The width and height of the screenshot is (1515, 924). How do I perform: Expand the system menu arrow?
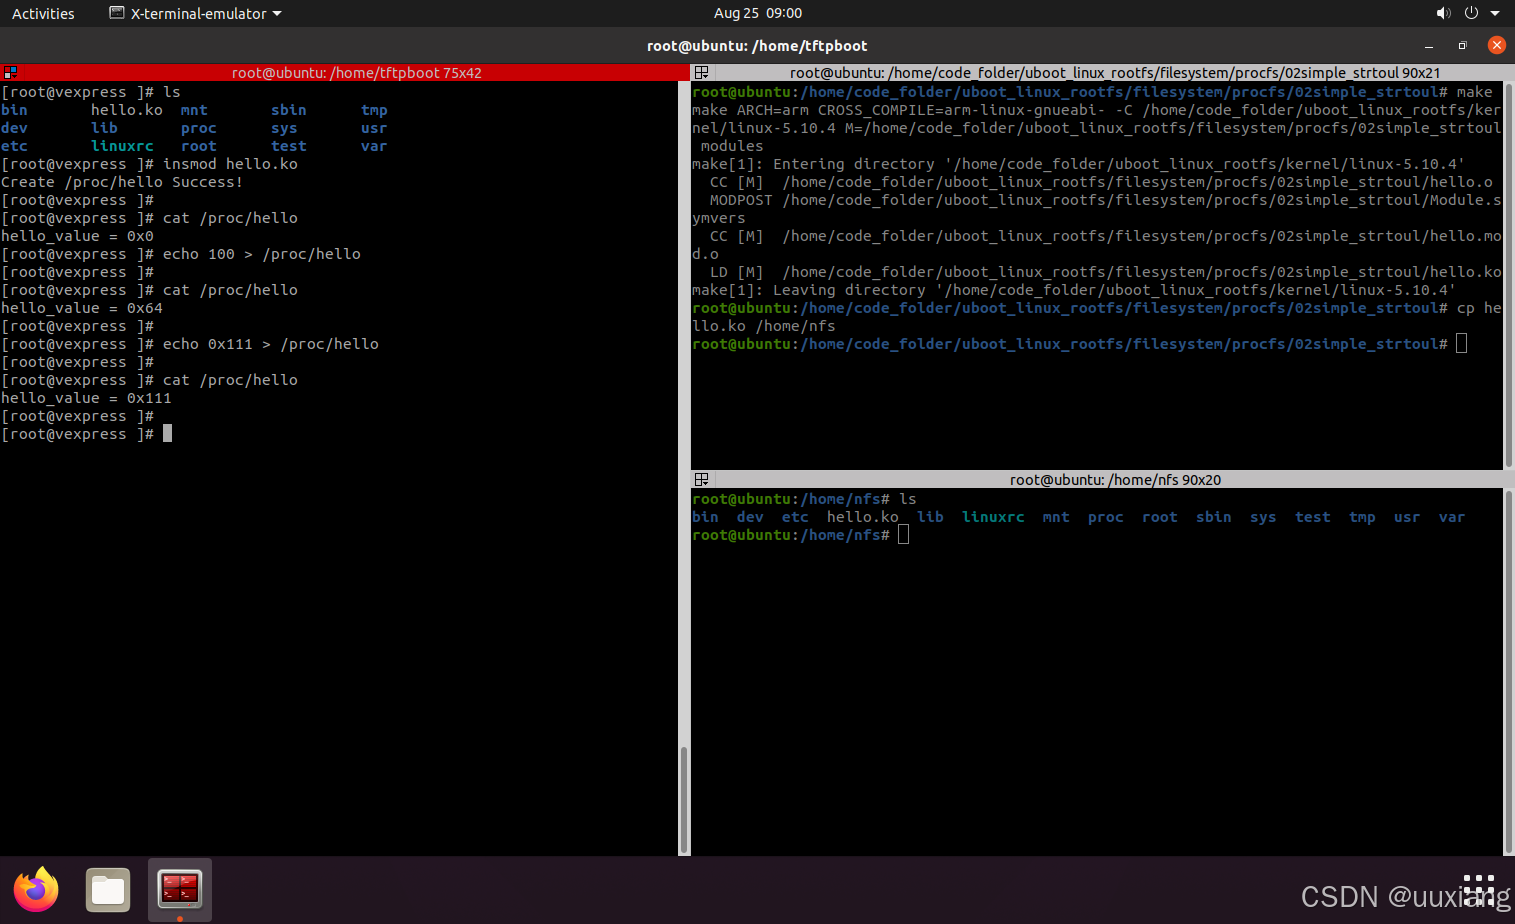[1495, 13]
